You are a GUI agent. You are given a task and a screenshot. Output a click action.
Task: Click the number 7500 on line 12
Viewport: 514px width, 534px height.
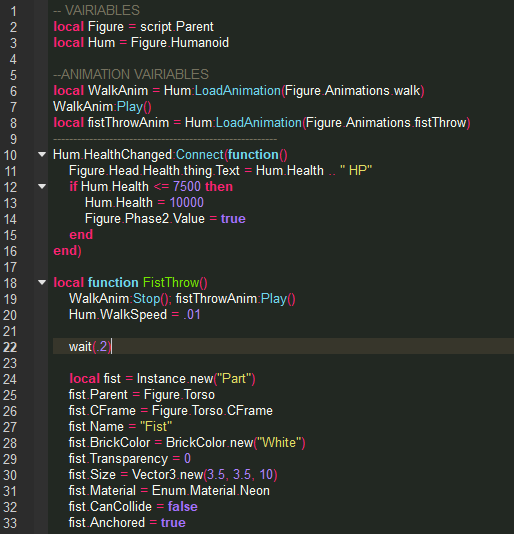(x=187, y=187)
